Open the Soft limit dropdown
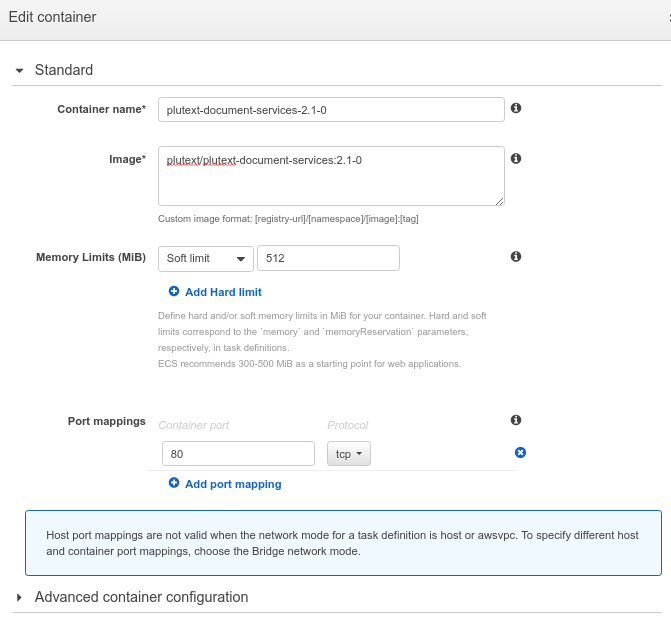Screen dimensions: 671x618 coord(206,258)
